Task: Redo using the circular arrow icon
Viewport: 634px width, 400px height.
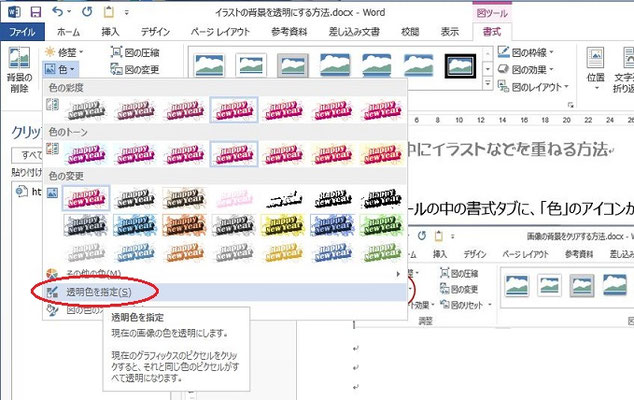Action: (87, 12)
